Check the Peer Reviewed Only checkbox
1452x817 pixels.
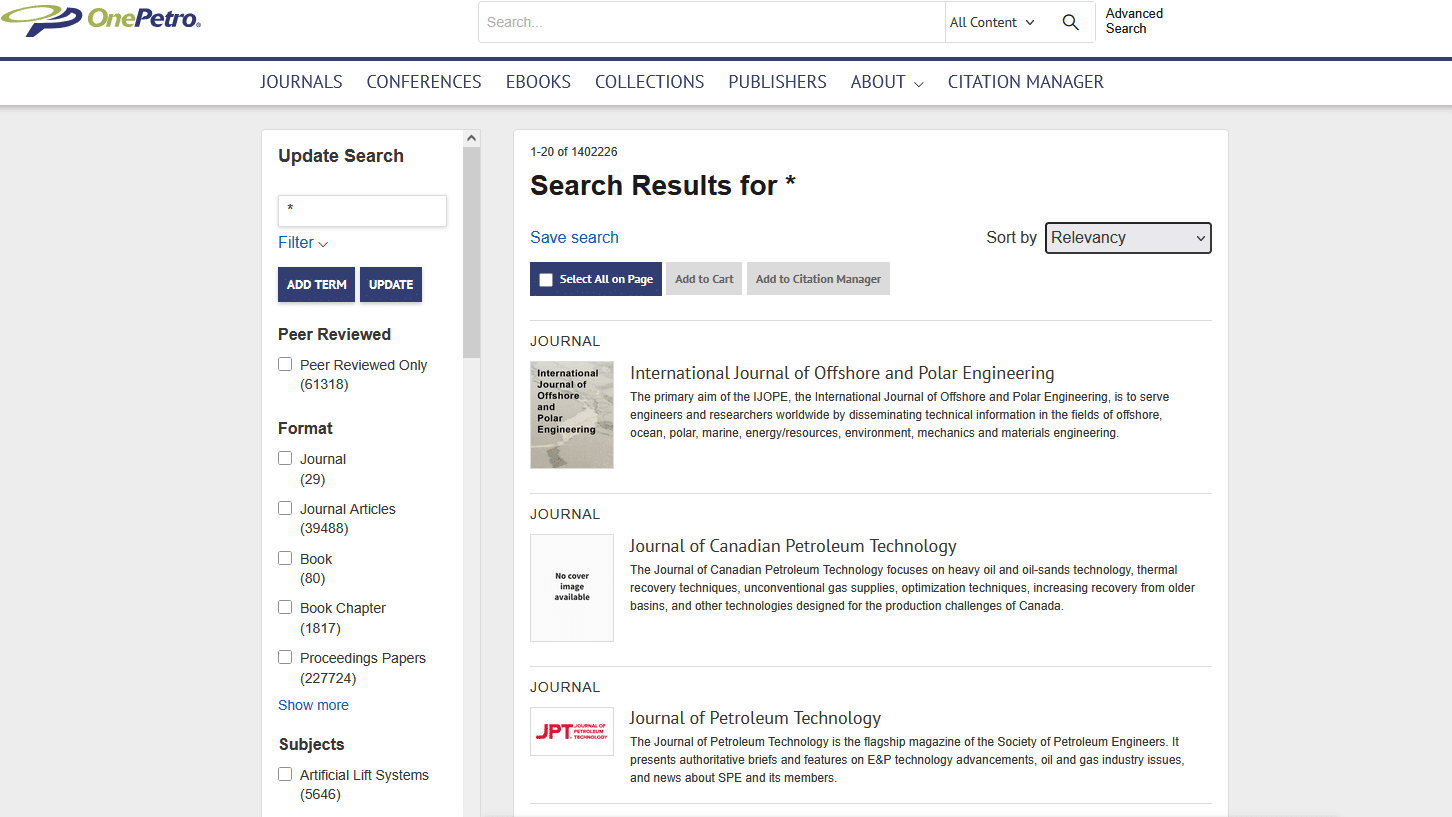tap(286, 365)
